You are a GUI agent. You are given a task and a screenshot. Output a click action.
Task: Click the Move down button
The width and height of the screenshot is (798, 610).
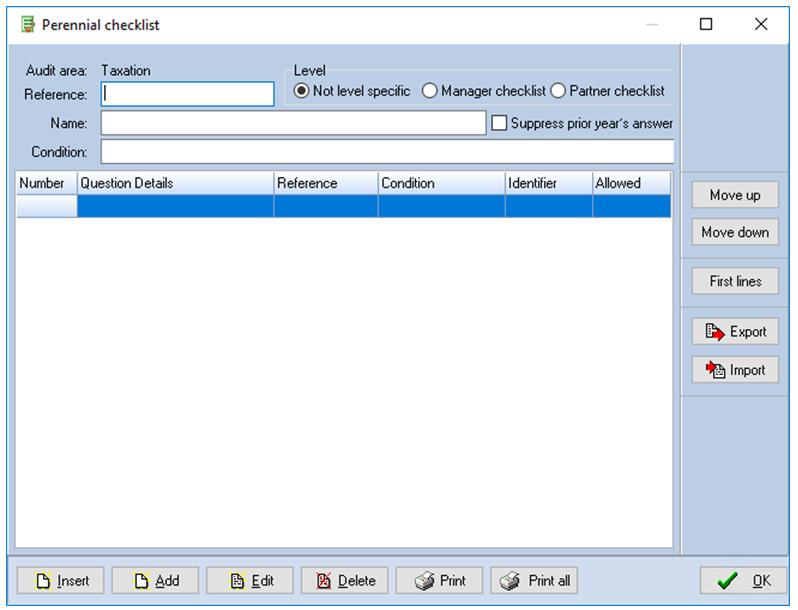tap(735, 233)
